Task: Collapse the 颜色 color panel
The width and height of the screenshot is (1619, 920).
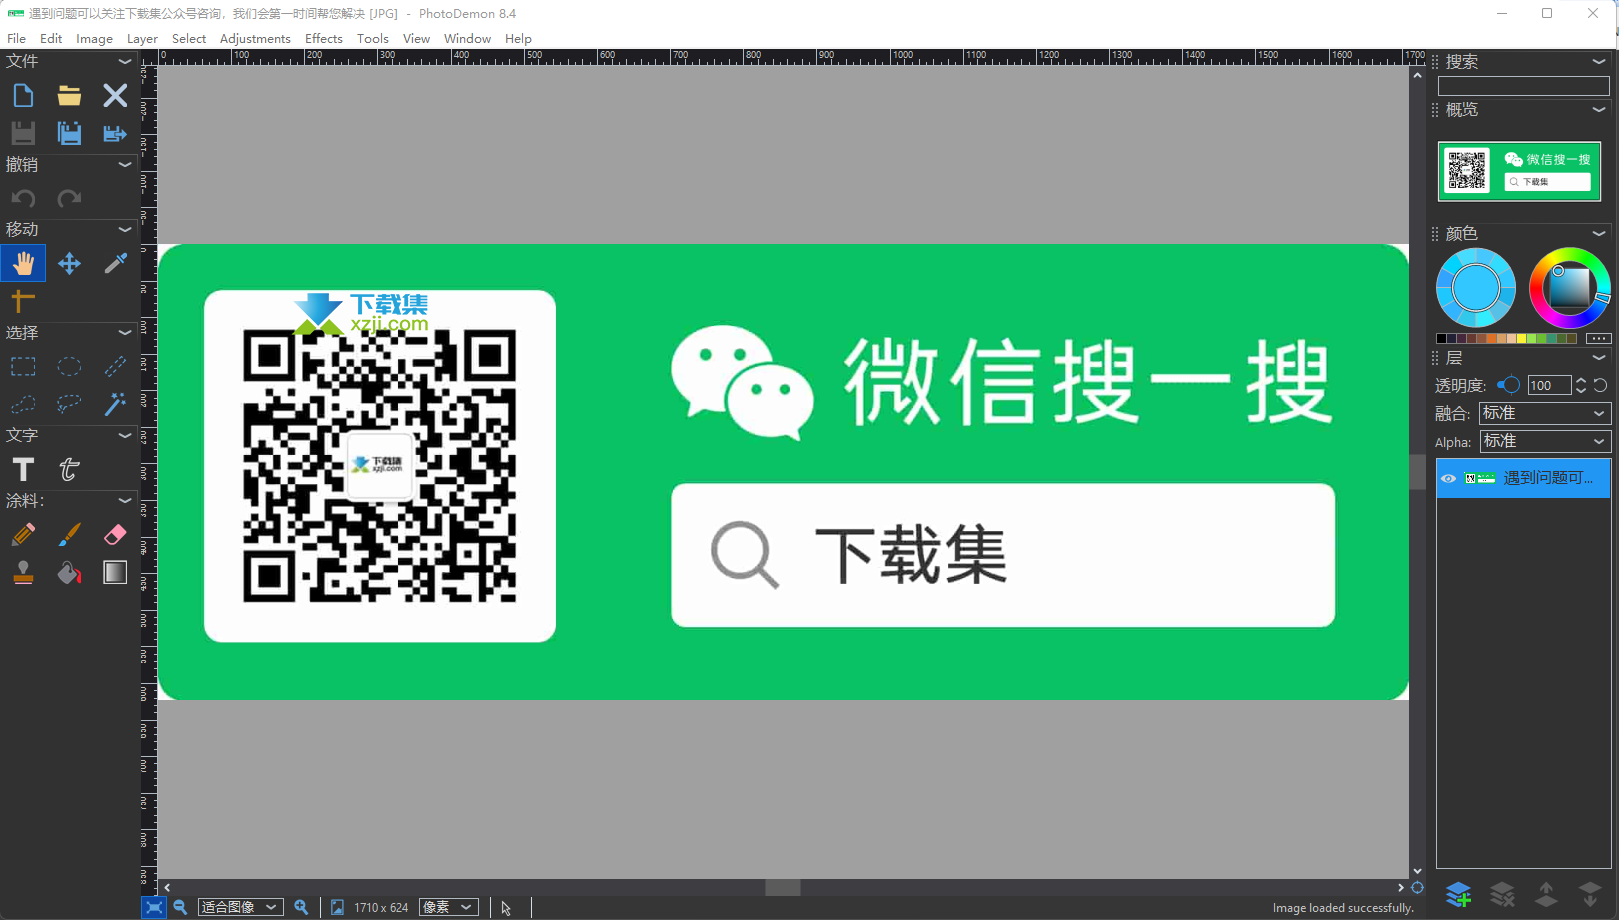Action: click(1599, 233)
